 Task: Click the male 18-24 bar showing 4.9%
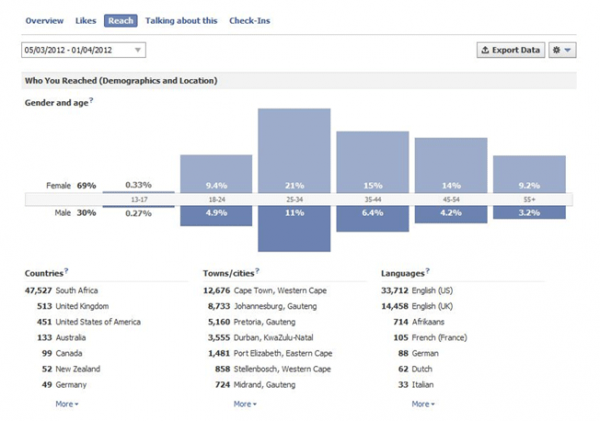(x=216, y=216)
